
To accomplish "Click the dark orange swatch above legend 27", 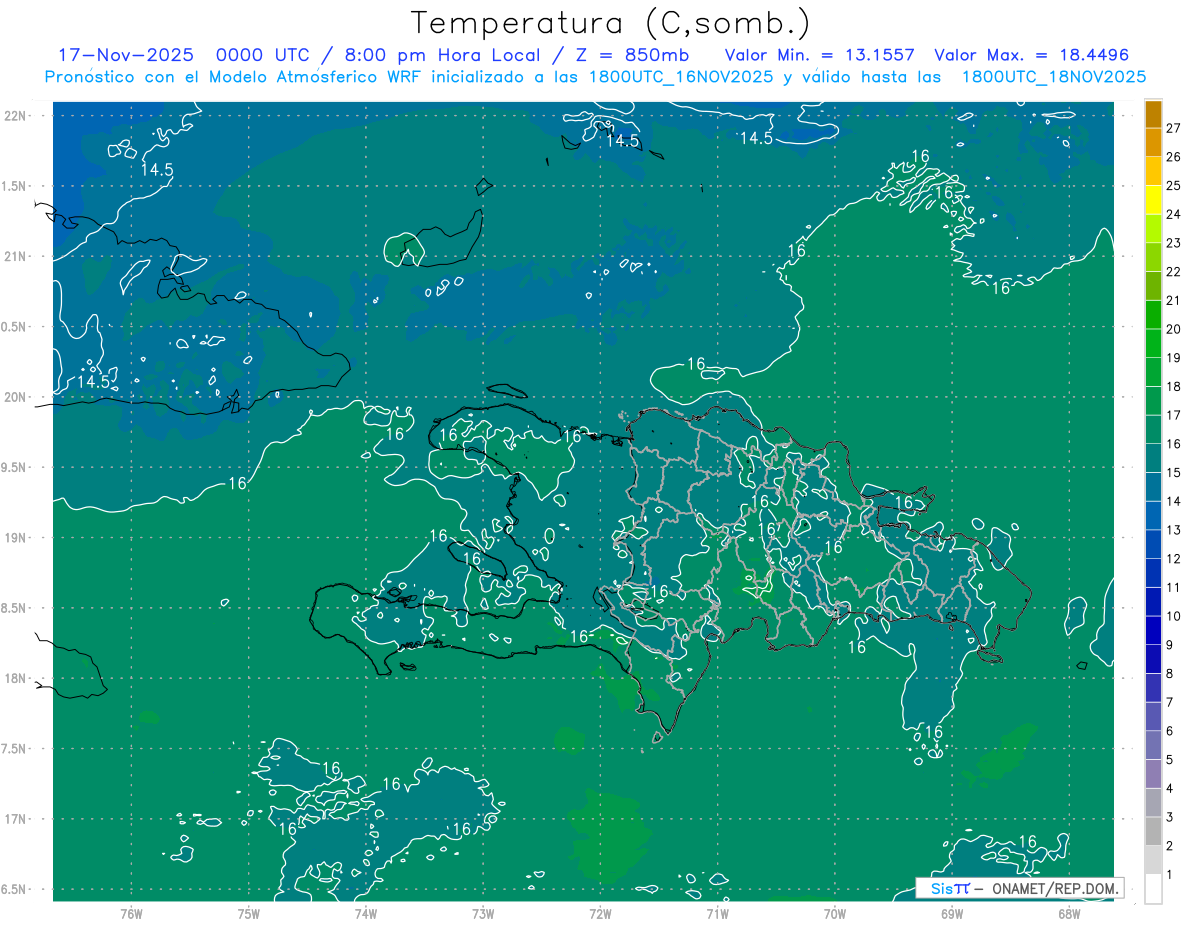I will 1153,114.
